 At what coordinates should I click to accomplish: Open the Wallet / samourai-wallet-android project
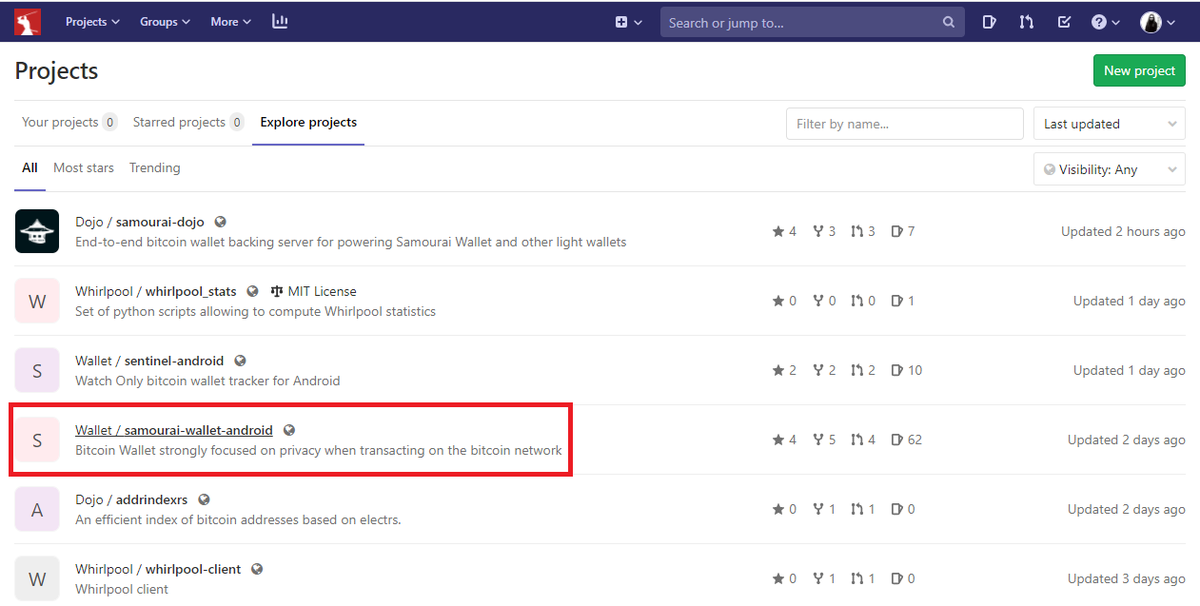pos(174,431)
